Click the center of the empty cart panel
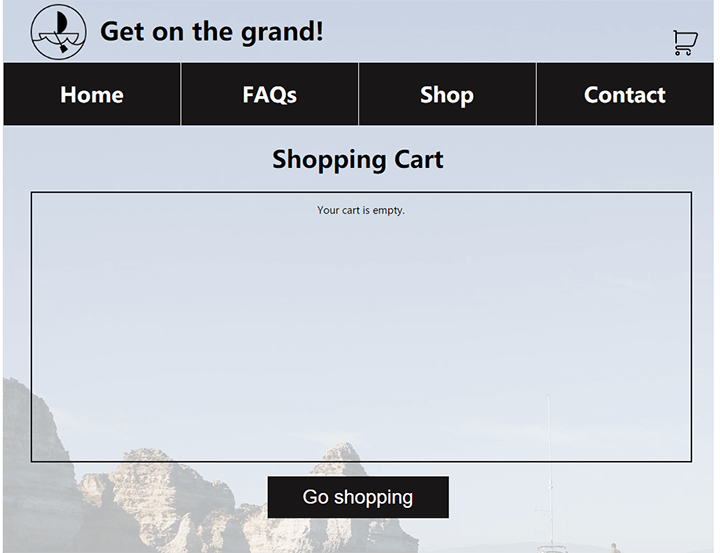Viewport: 720px width, 553px height. [361, 327]
